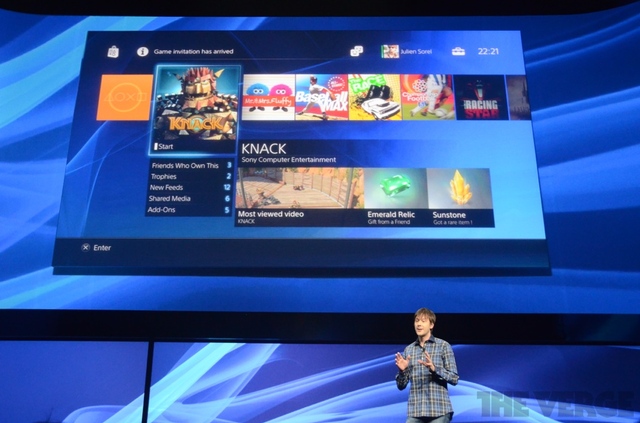Open the settings toolbox icon
This screenshot has height=423, width=640.
[459, 51]
